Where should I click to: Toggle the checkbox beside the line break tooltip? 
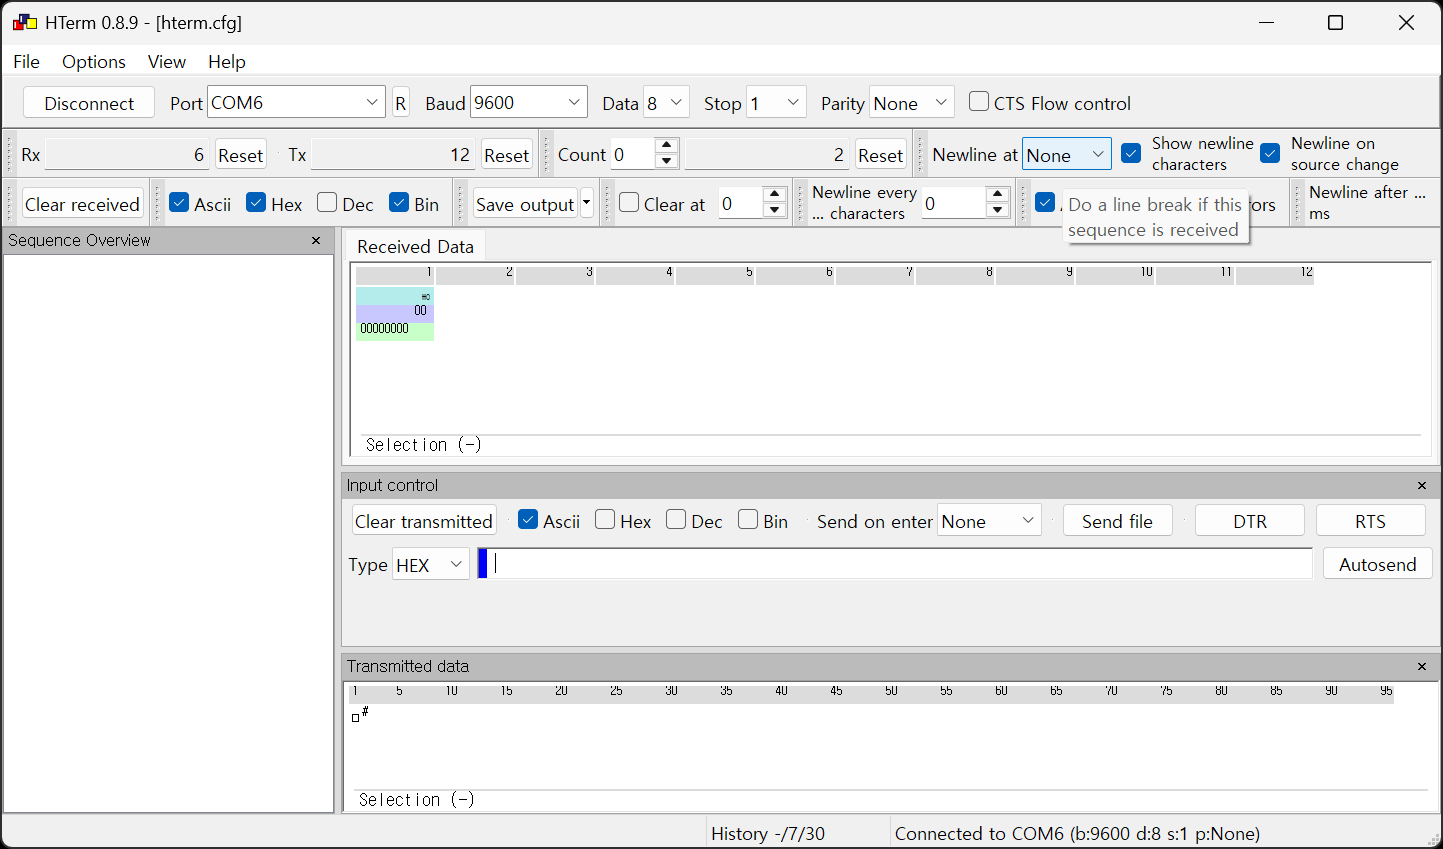click(x=1045, y=203)
